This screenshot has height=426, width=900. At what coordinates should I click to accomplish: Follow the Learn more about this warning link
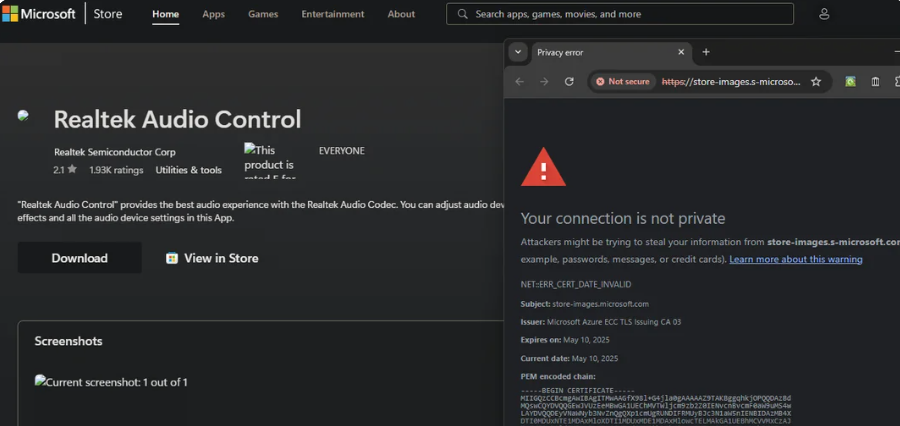point(795,259)
